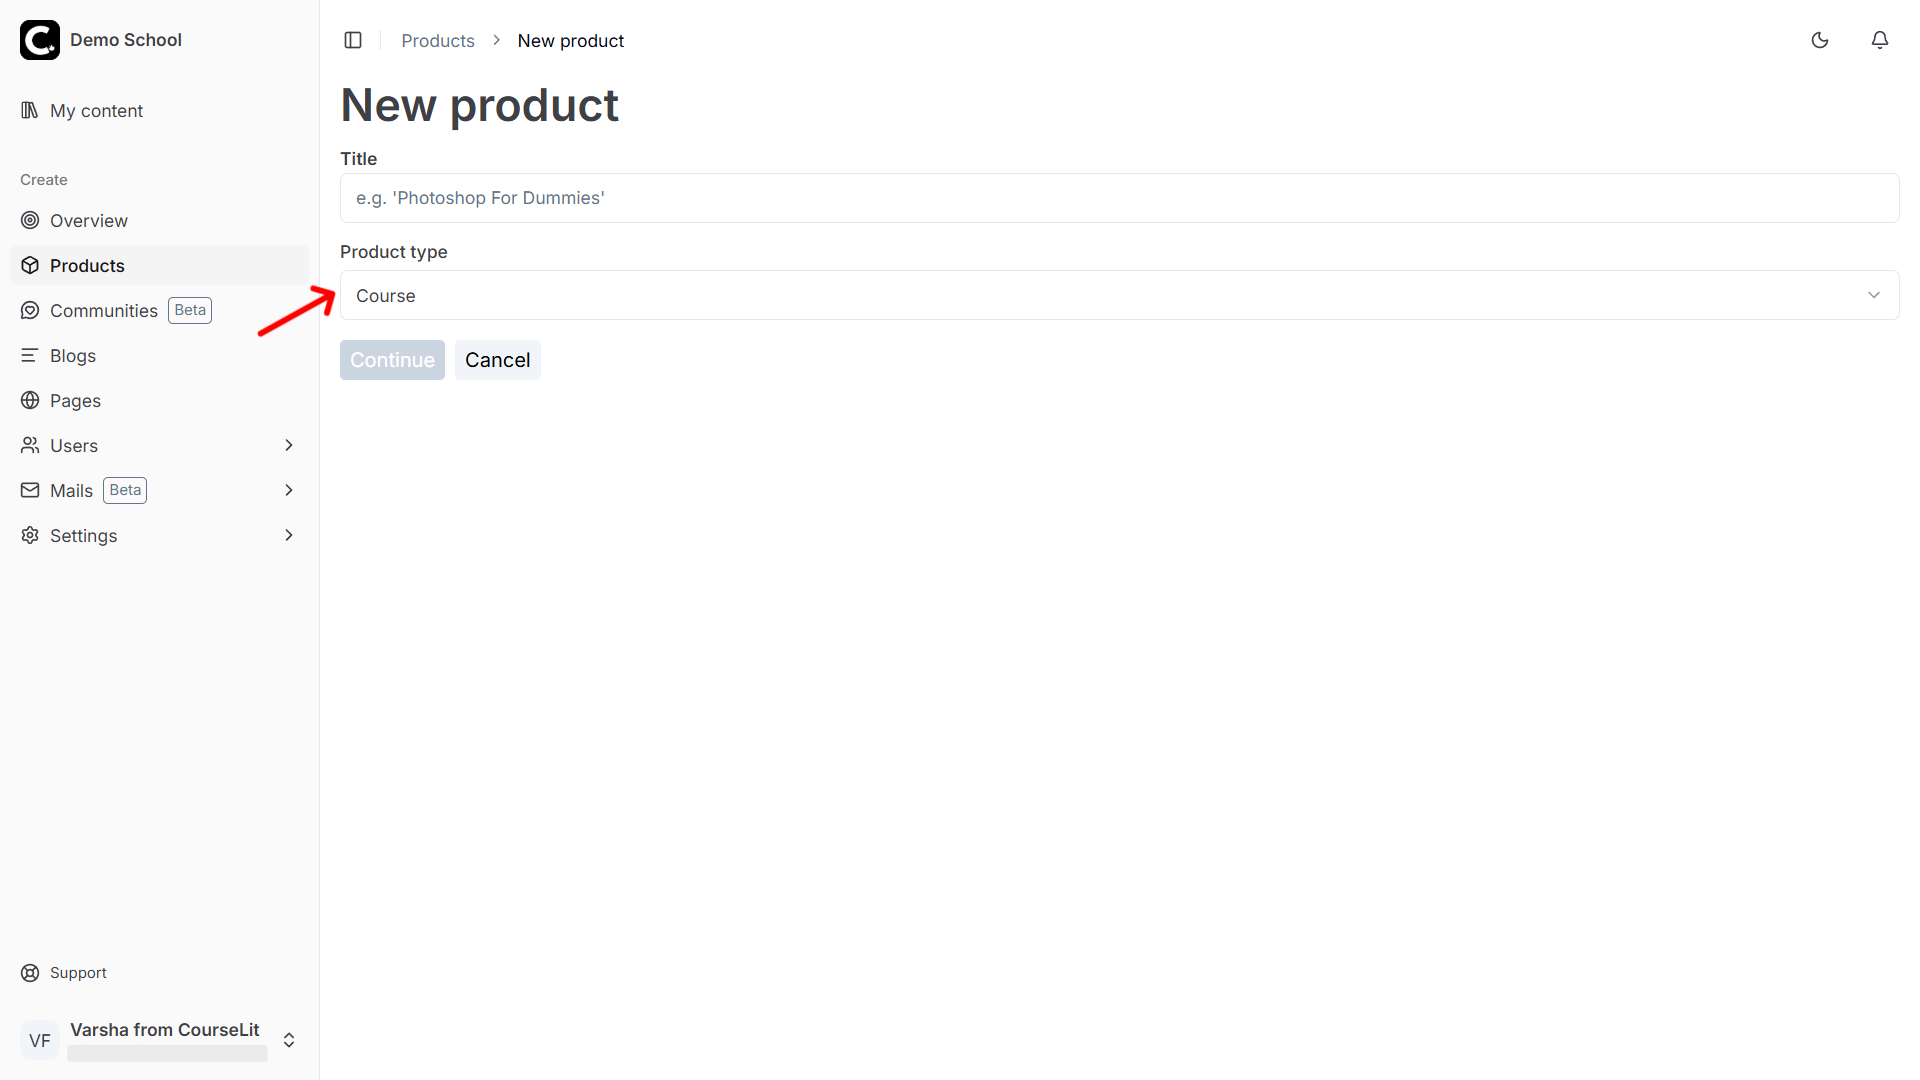Click the My content library icon
The width and height of the screenshot is (1920, 1080).
pos(30,110)
